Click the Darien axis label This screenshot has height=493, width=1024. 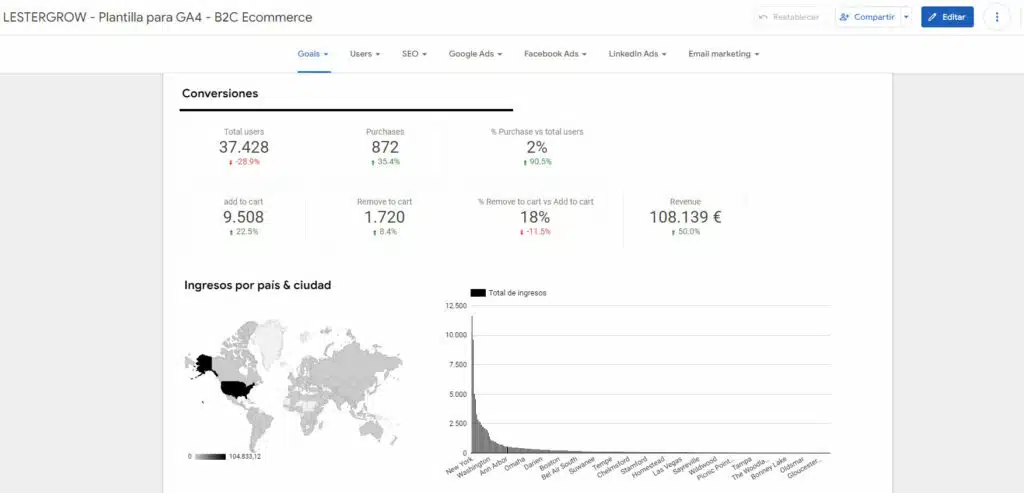click(x=533, y=464)
